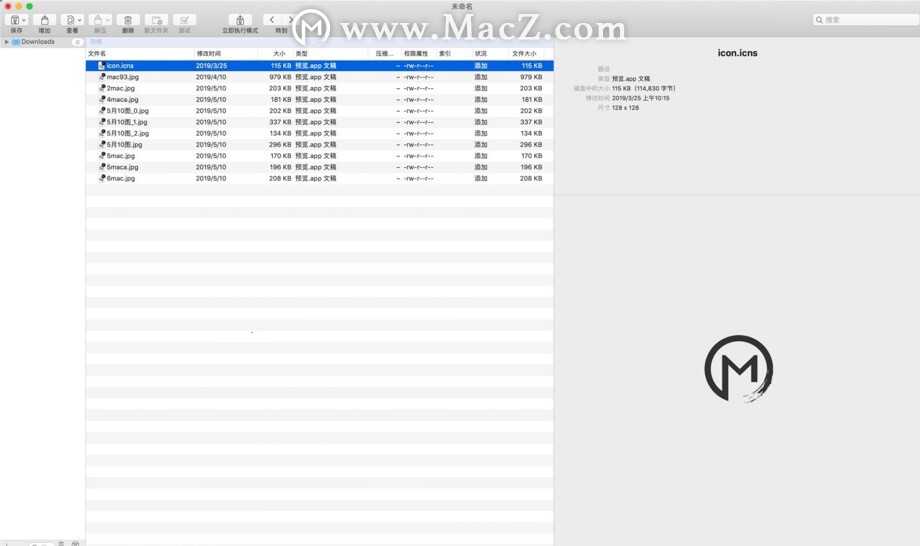This screenshot has width=920, height=546.
Task: Click the Add (增加) toolbar icon
Action: [45, 20]
